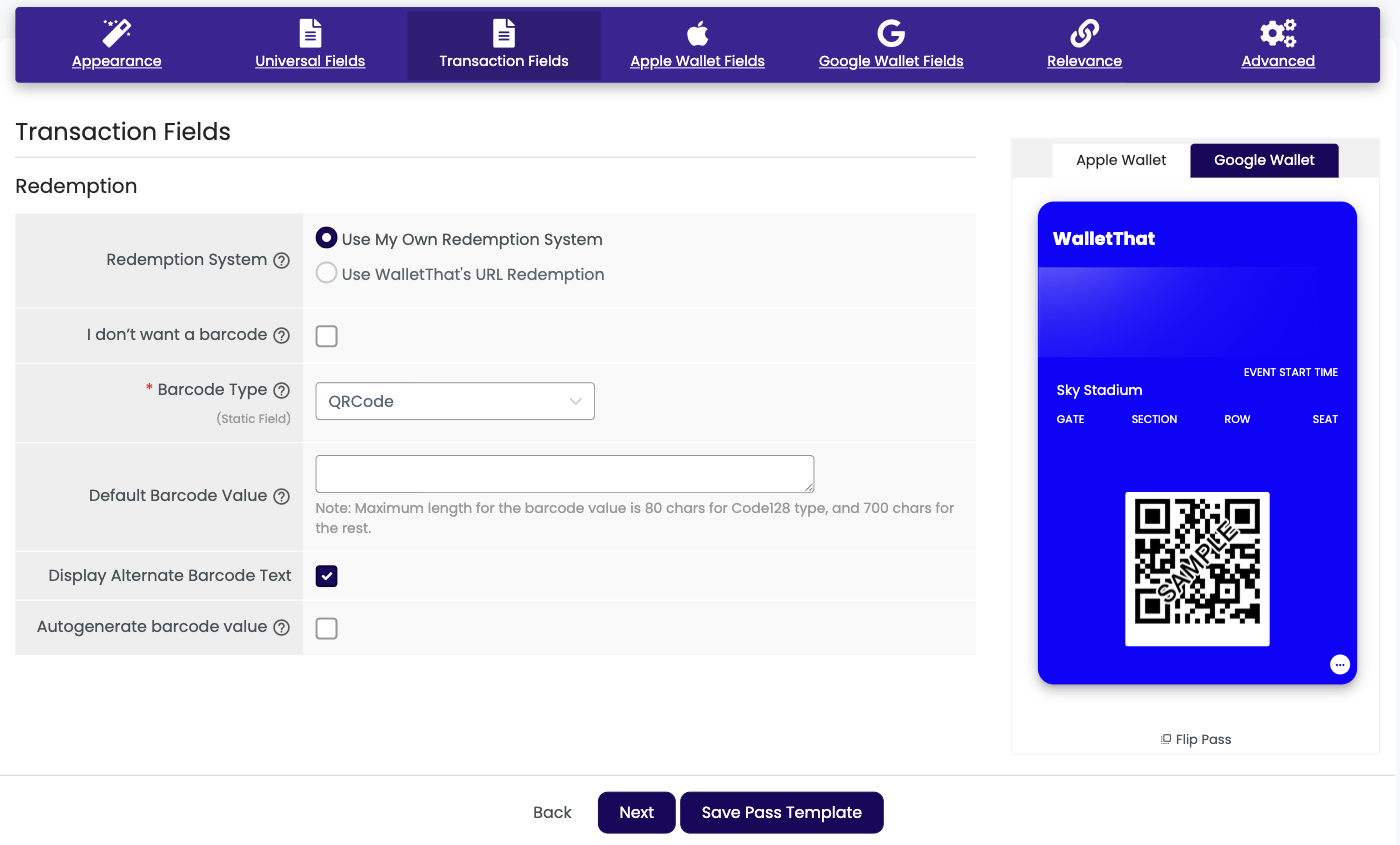
Task: Click the Redemption section heading
Action: tap(76, 186)
